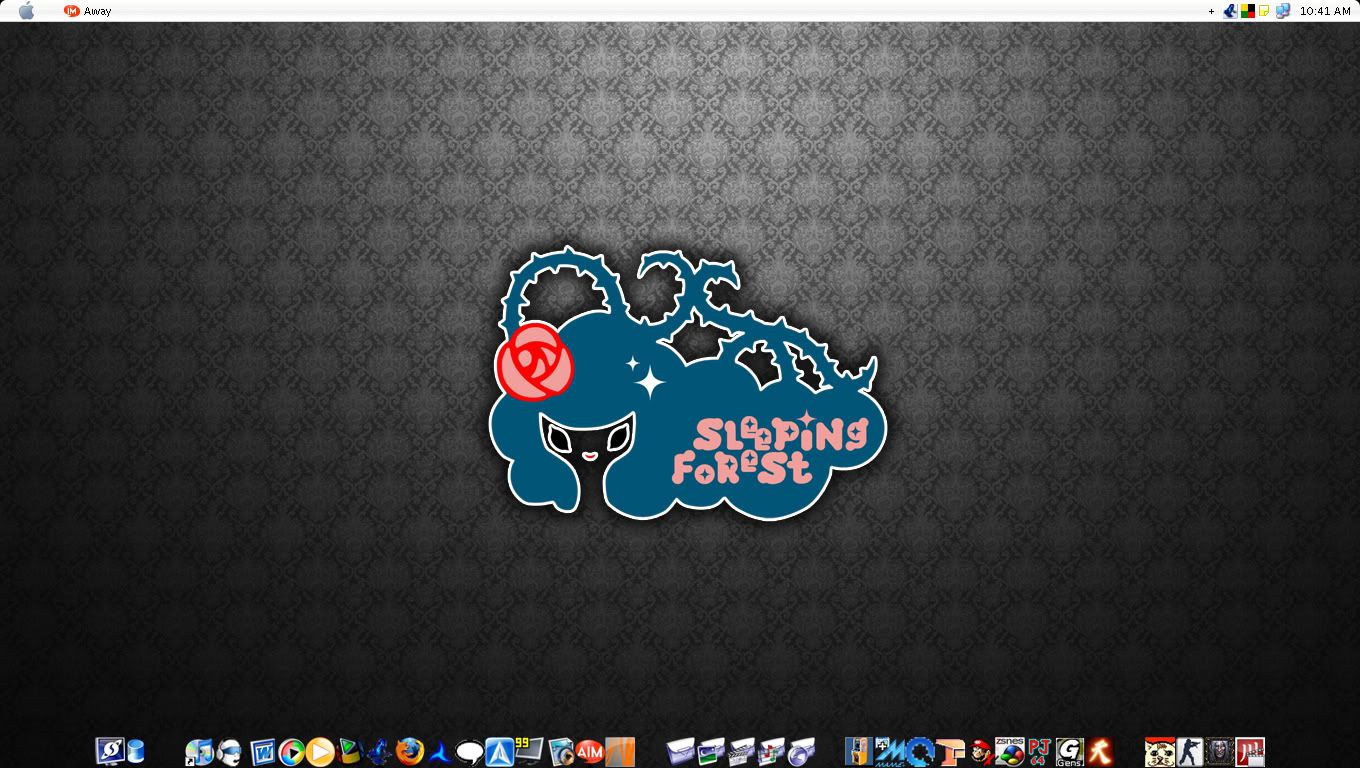Screen dimensions: 1360x768
Task: Open the monitor icon with 99 badge
Action: pyautogui.click(x=529, y=751)
